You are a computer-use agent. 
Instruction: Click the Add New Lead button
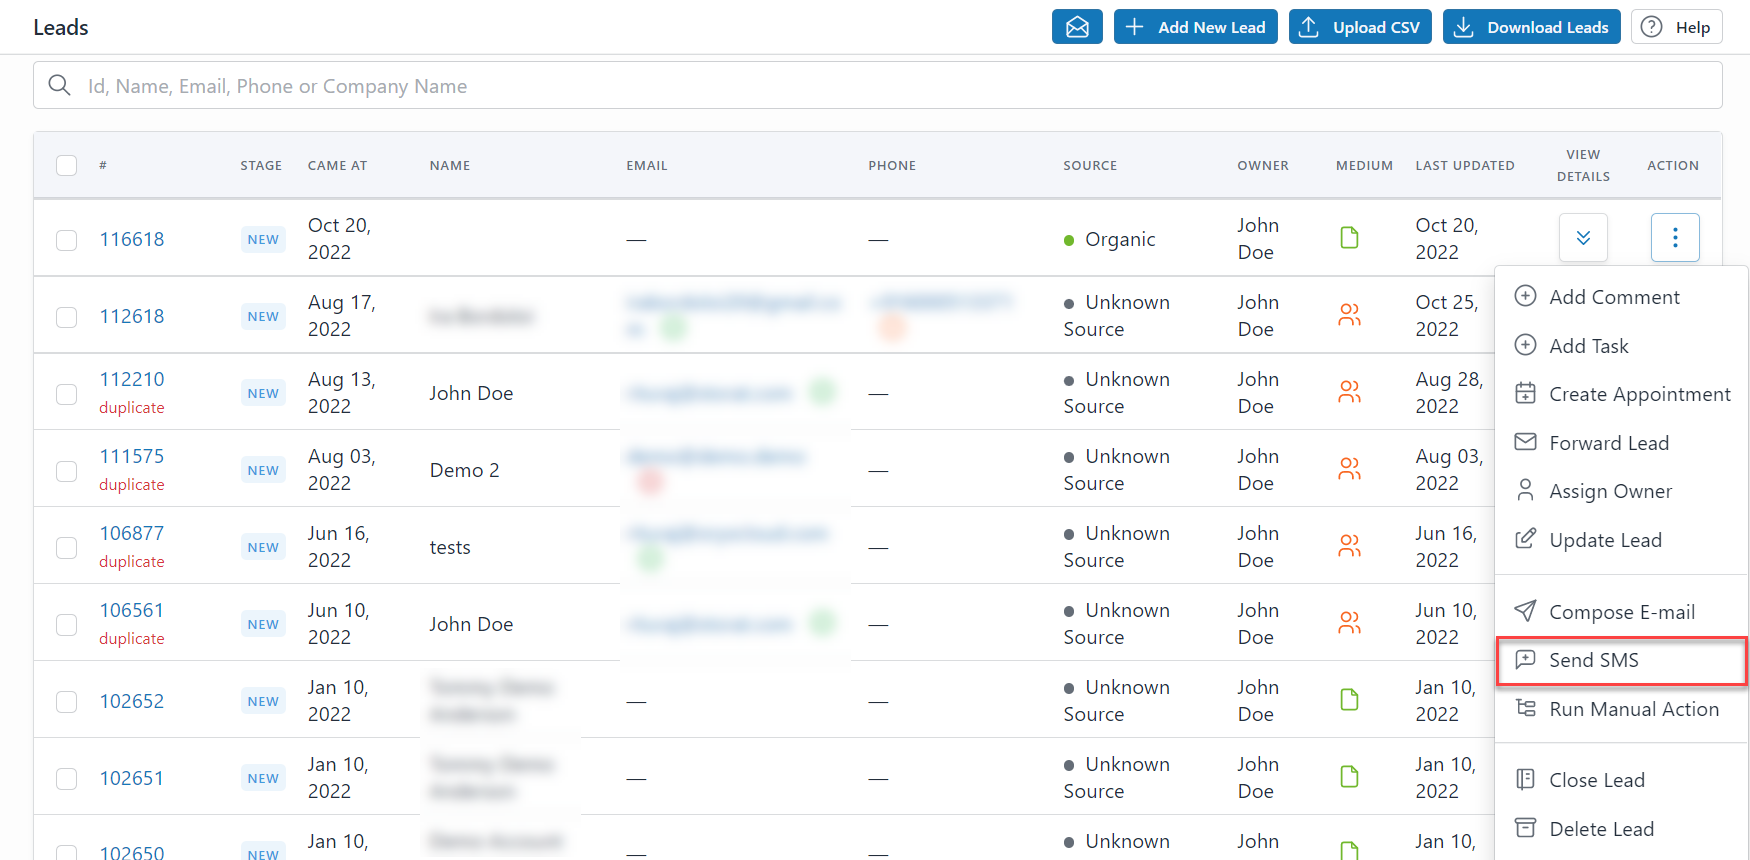tap(1195, 27)
